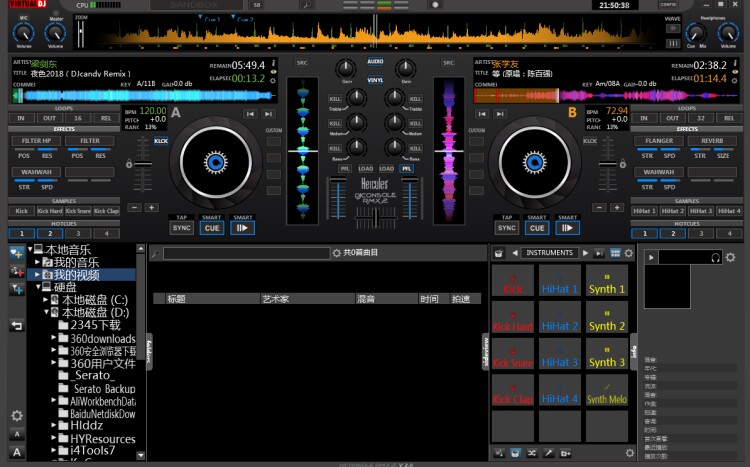750x467 pixels.
Task: Click the left LOAD button on mixer
Action: tap(365, 168)
